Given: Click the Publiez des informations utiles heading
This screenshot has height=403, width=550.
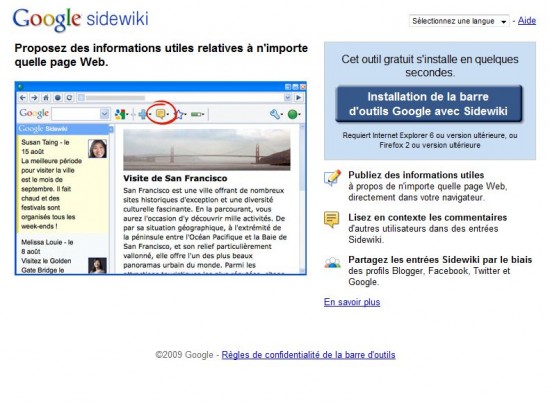Looking at the screenshot, I should (x=416, y=175).
